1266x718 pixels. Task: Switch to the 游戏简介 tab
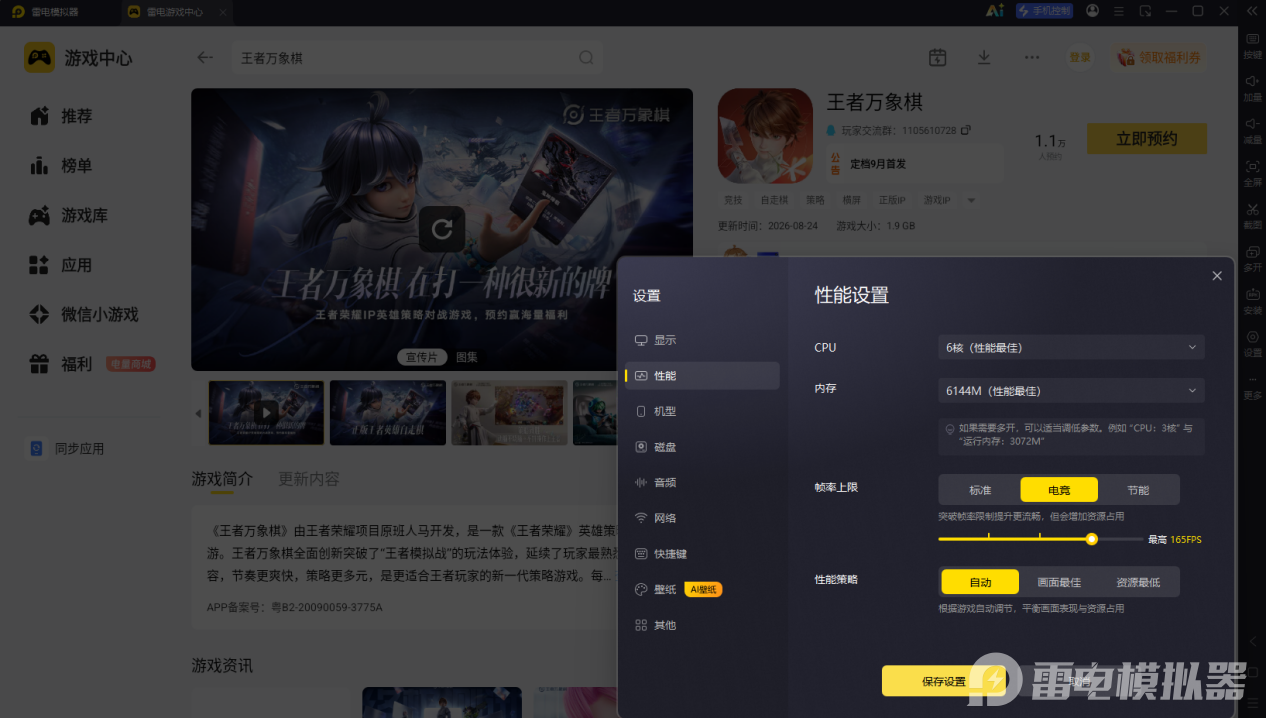[222, 479]
